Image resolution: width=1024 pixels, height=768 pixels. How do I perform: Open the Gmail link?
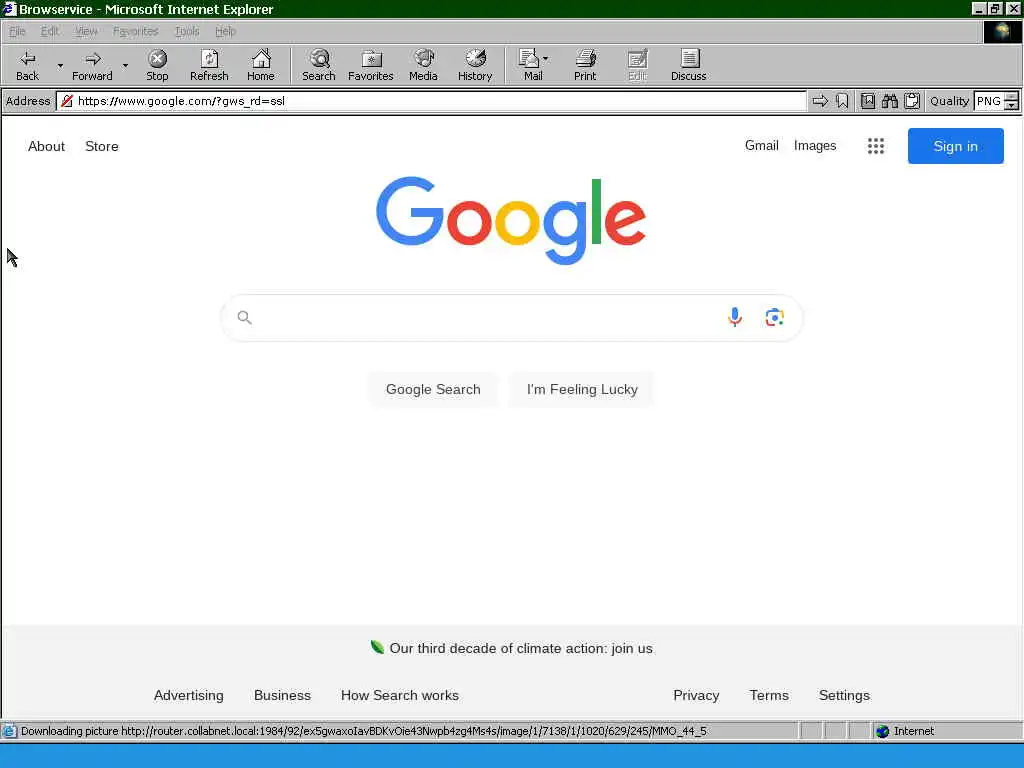tap(761, 146)
